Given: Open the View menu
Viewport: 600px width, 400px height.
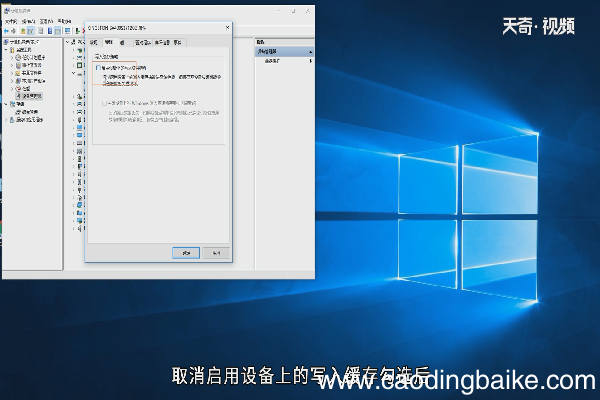Looking at the screenshot, I should 46,21.
